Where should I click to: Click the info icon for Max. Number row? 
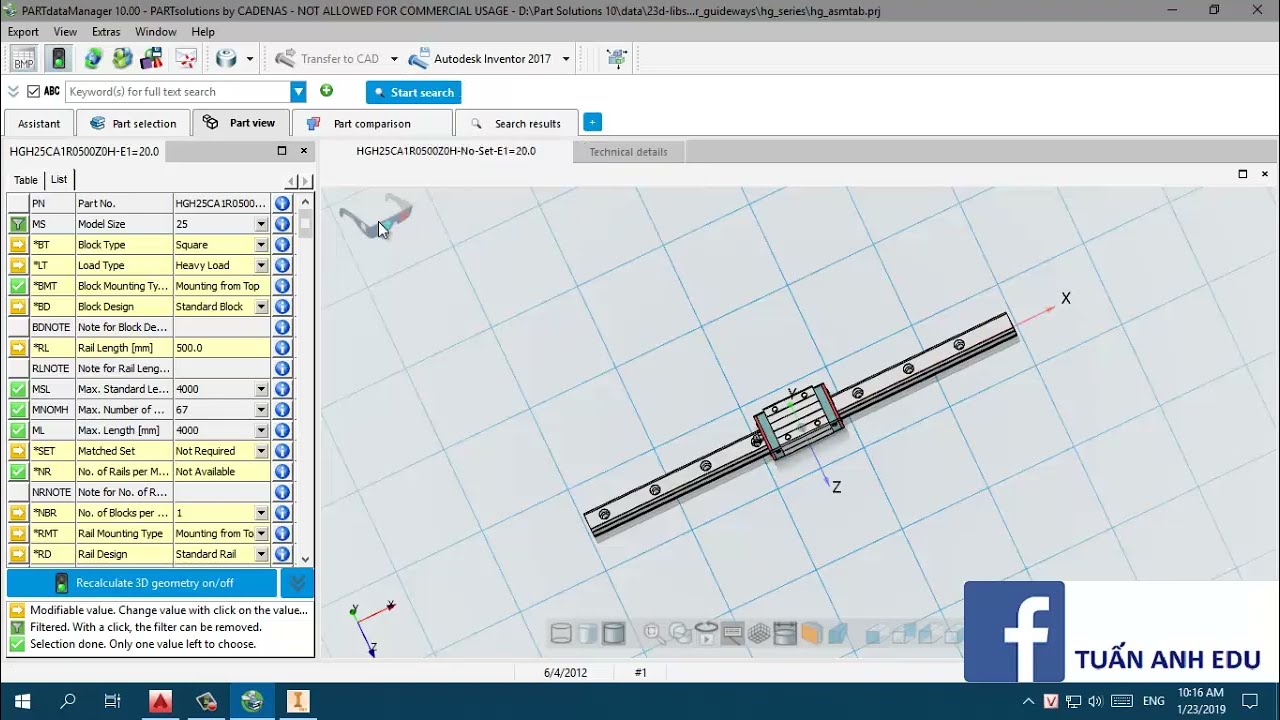pos(282,410)
